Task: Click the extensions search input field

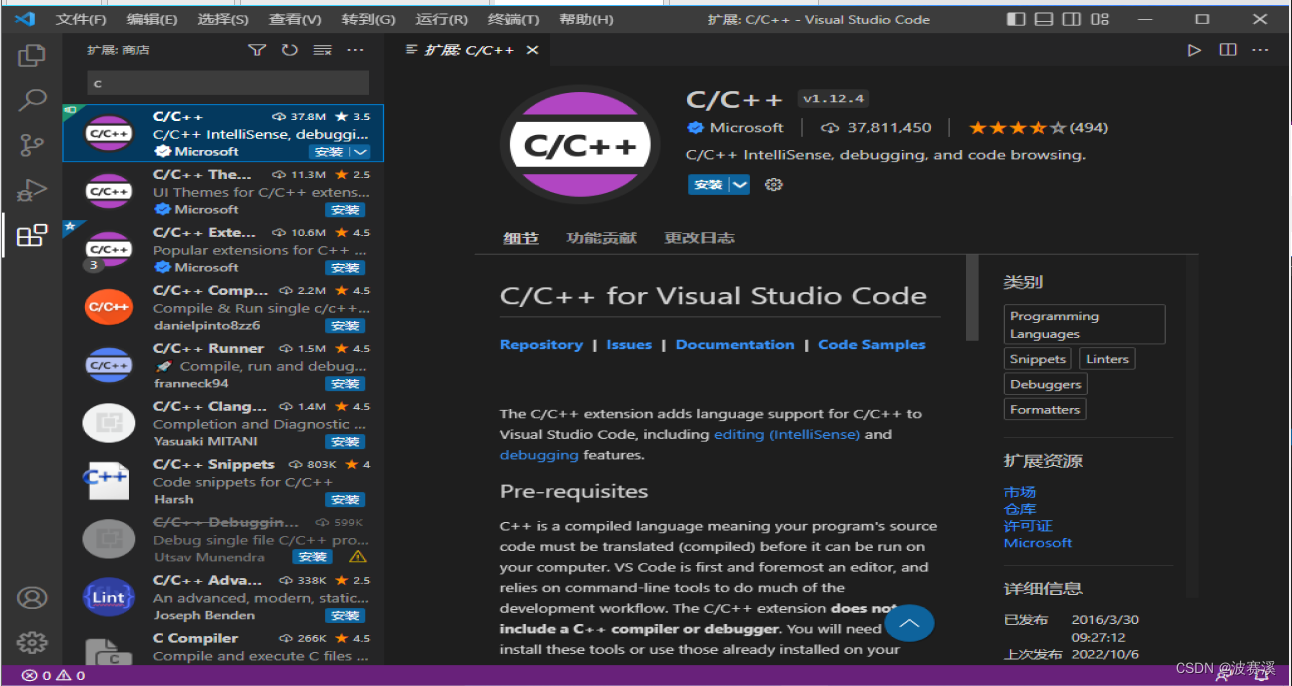Action: tap(228, 83)
